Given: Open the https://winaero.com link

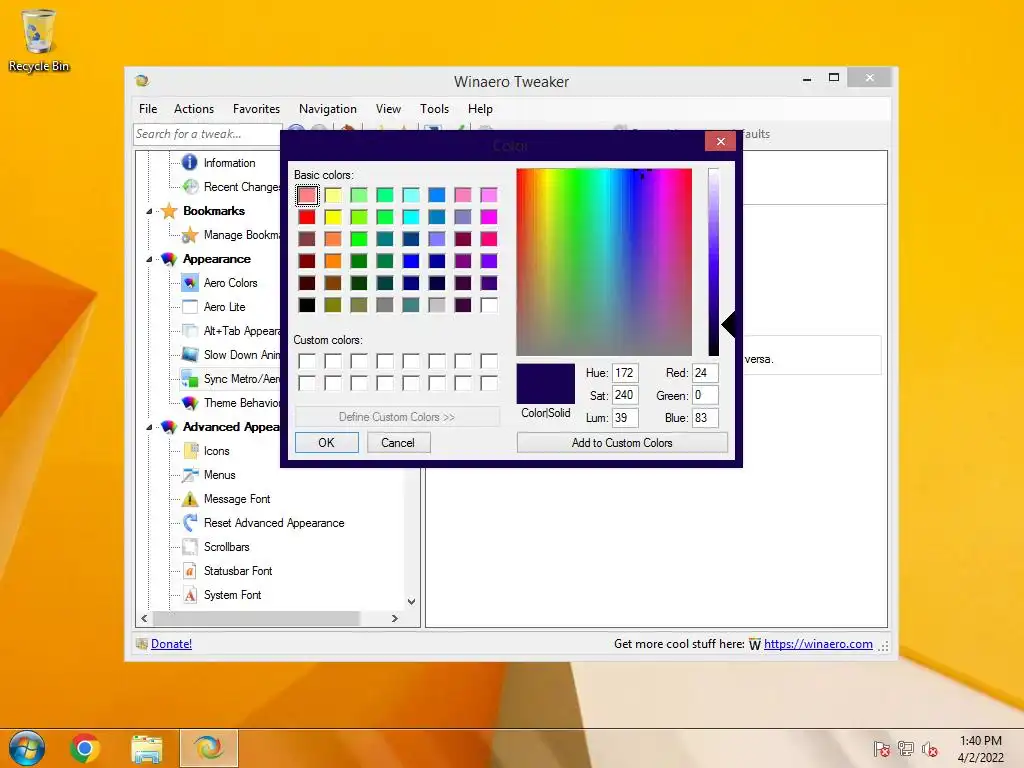Looking at the screenshot, I should [x=818, y=644].
